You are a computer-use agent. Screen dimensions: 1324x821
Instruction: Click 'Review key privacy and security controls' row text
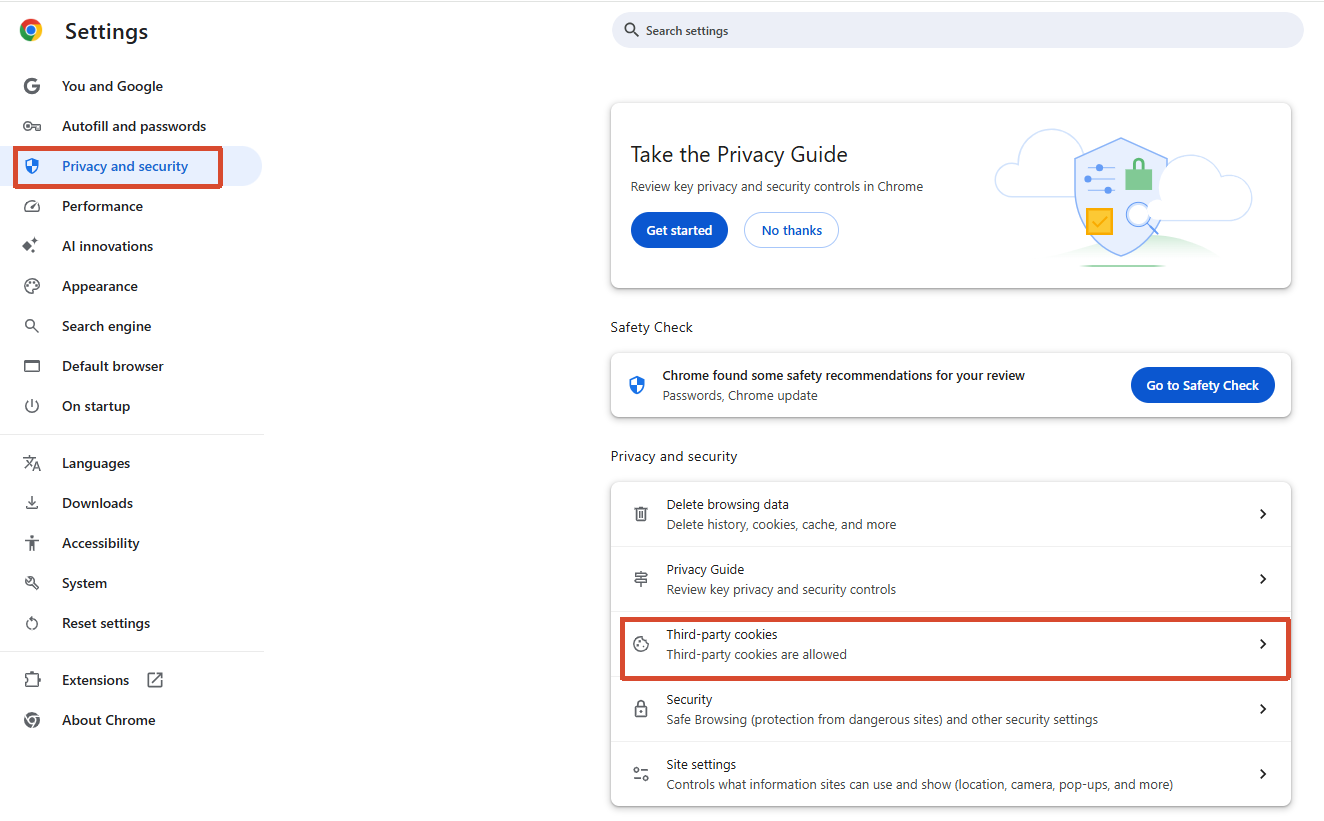(781, 590)
